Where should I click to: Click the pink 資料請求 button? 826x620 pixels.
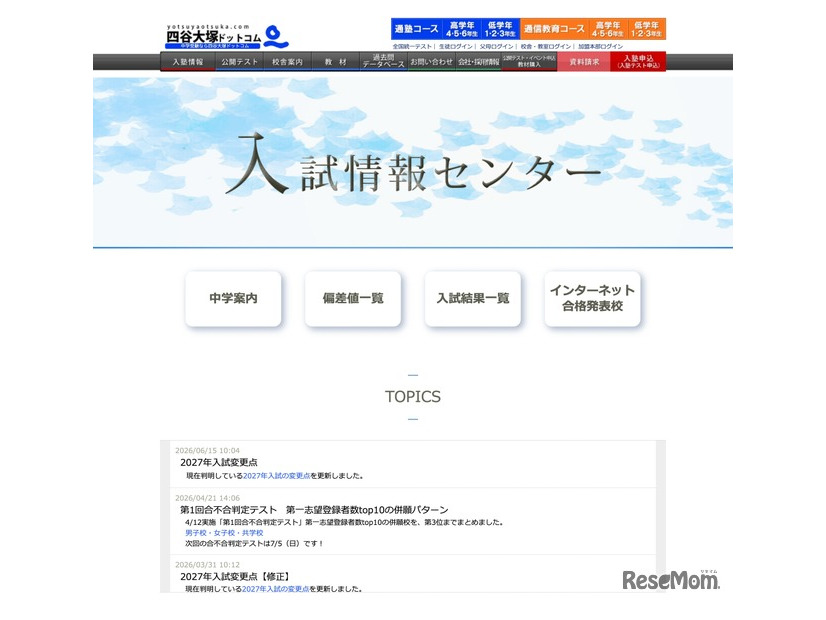(x=584, y=62)
